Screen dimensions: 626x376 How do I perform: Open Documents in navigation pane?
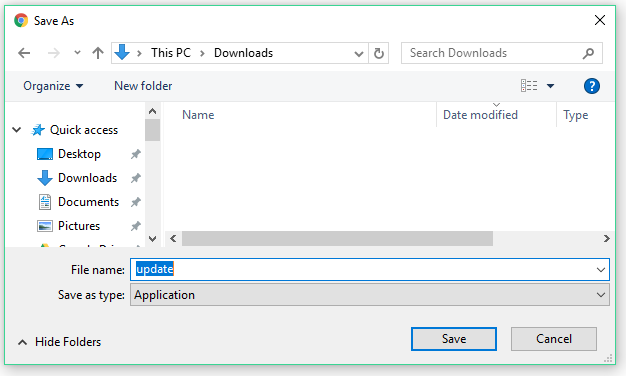(88, 202)
